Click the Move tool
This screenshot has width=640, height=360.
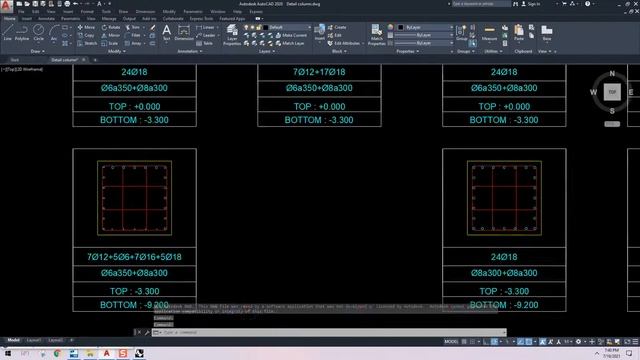click(x=86, y=27)
